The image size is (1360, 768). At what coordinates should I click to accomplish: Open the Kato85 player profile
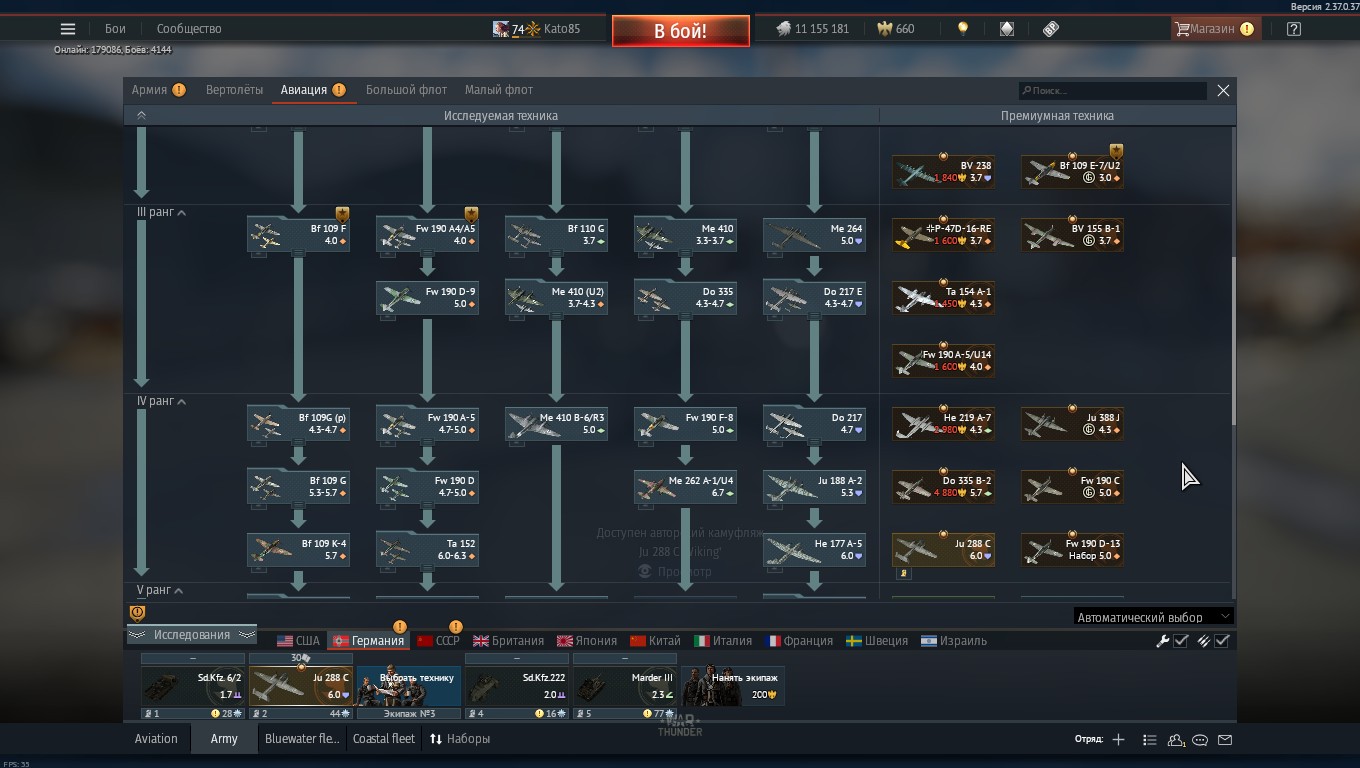point(536,29)
